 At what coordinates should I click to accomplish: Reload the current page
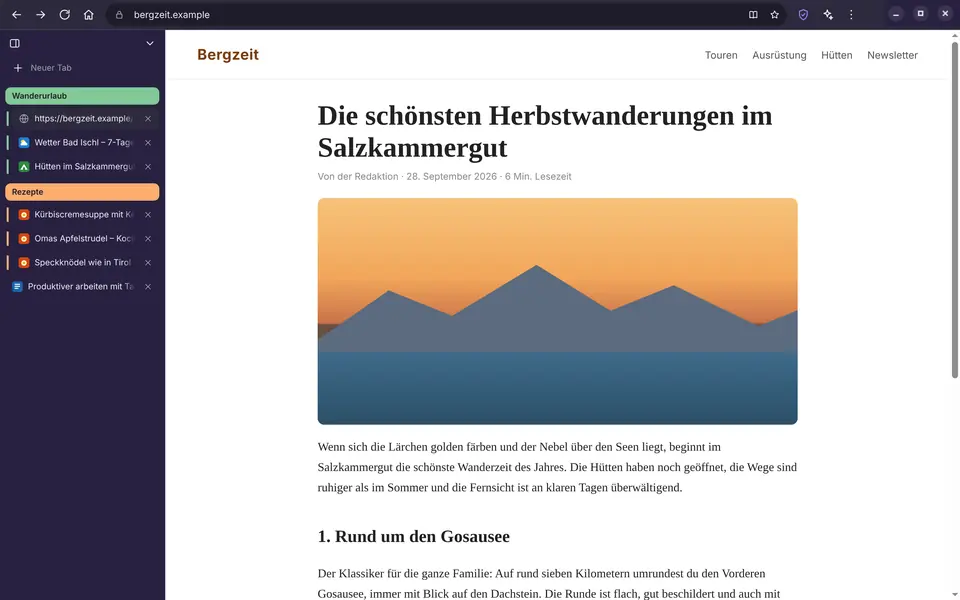64,15
